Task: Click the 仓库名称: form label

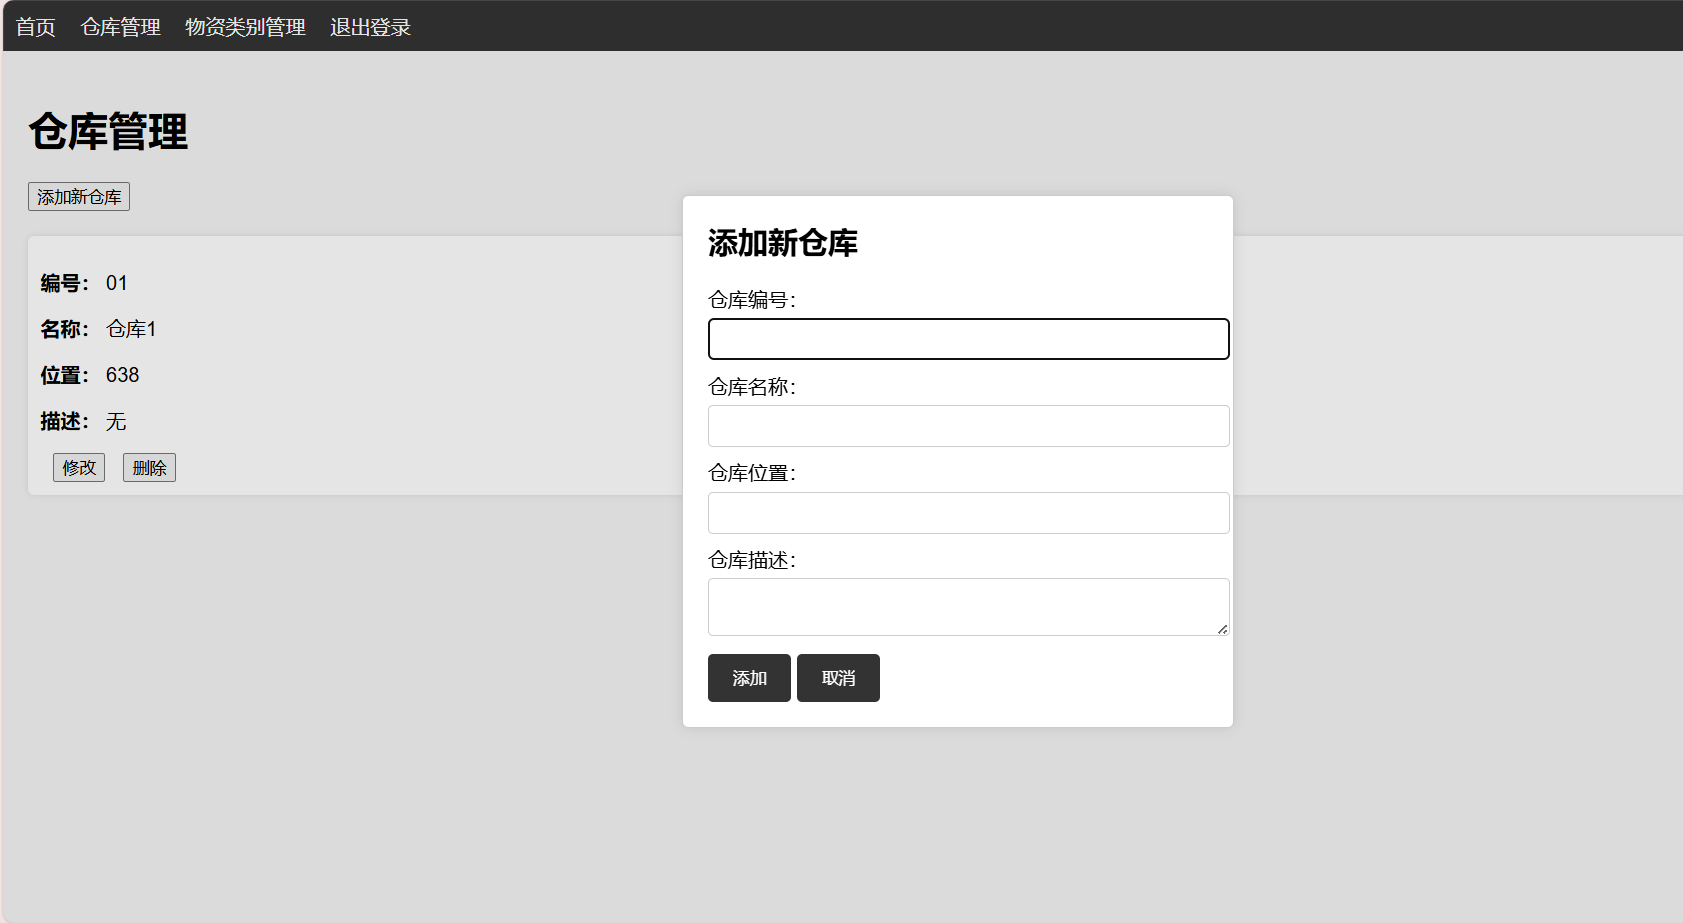Action: (752, 387)
